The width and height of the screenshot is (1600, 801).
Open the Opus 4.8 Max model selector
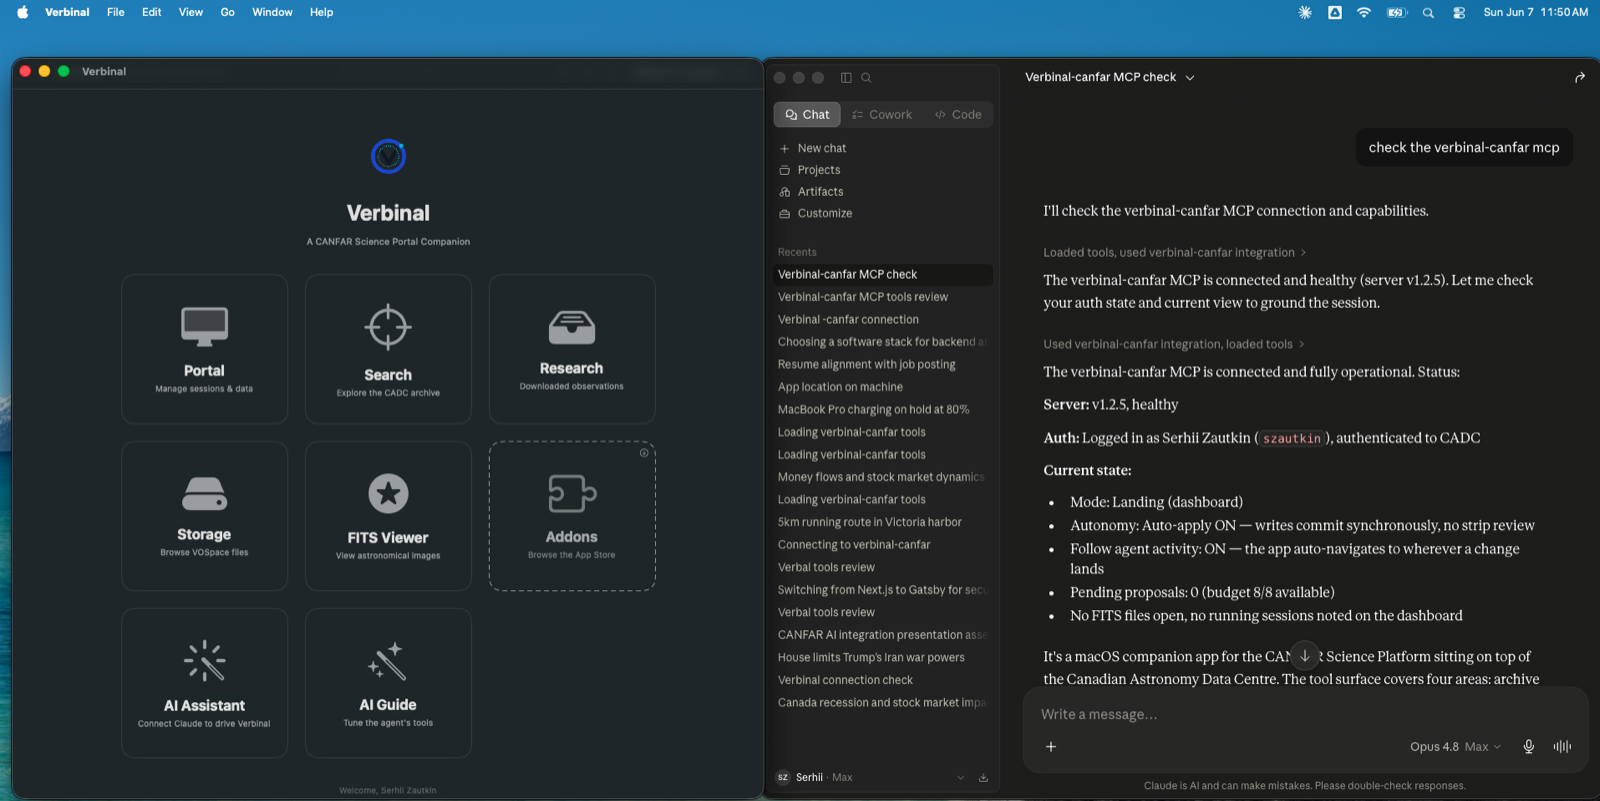pos(1455,747)
